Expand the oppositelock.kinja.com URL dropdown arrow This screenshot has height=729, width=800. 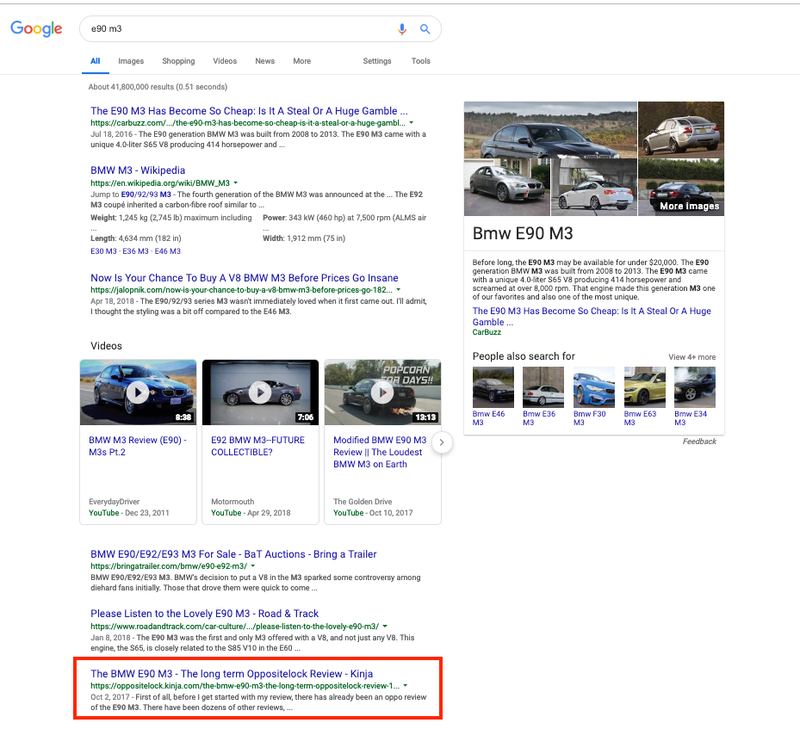406,686
